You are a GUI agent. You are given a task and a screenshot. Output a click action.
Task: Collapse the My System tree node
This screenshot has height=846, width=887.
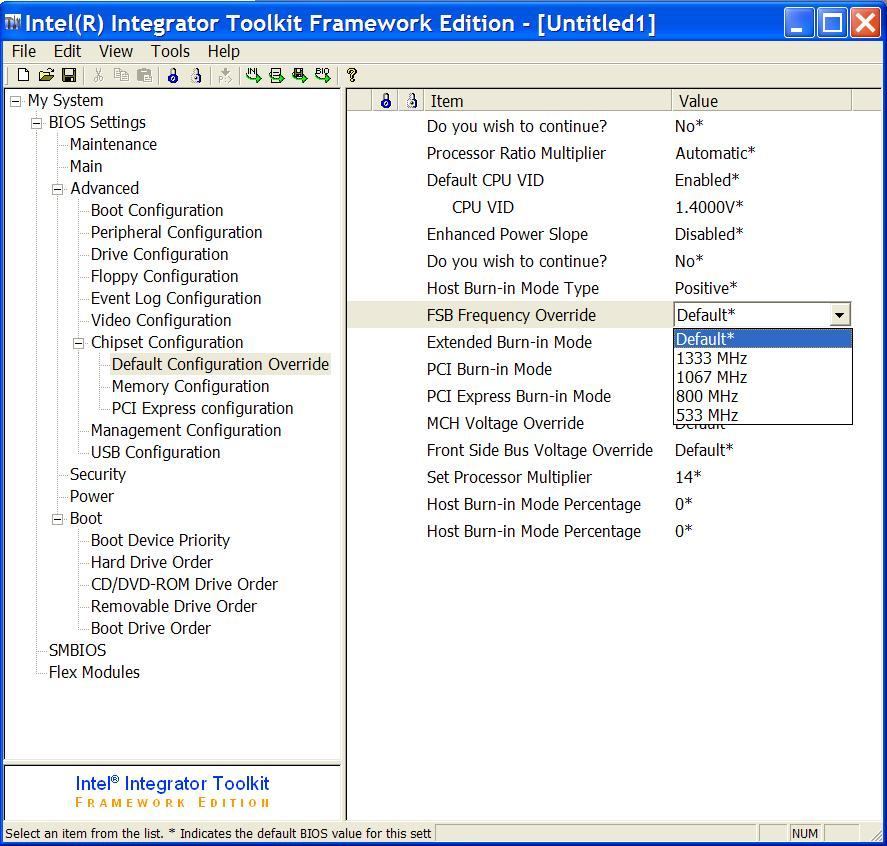(x=16, y=101)
